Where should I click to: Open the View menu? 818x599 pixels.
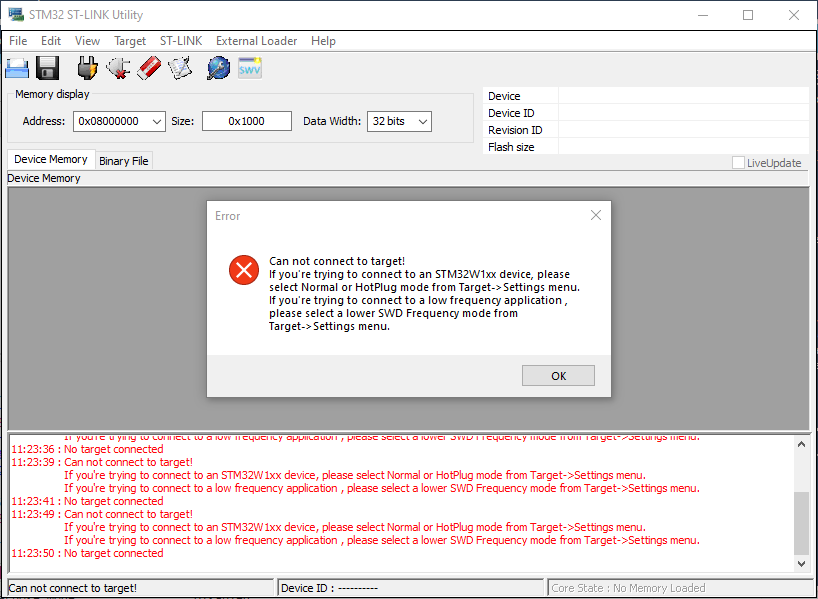point(87,41)
